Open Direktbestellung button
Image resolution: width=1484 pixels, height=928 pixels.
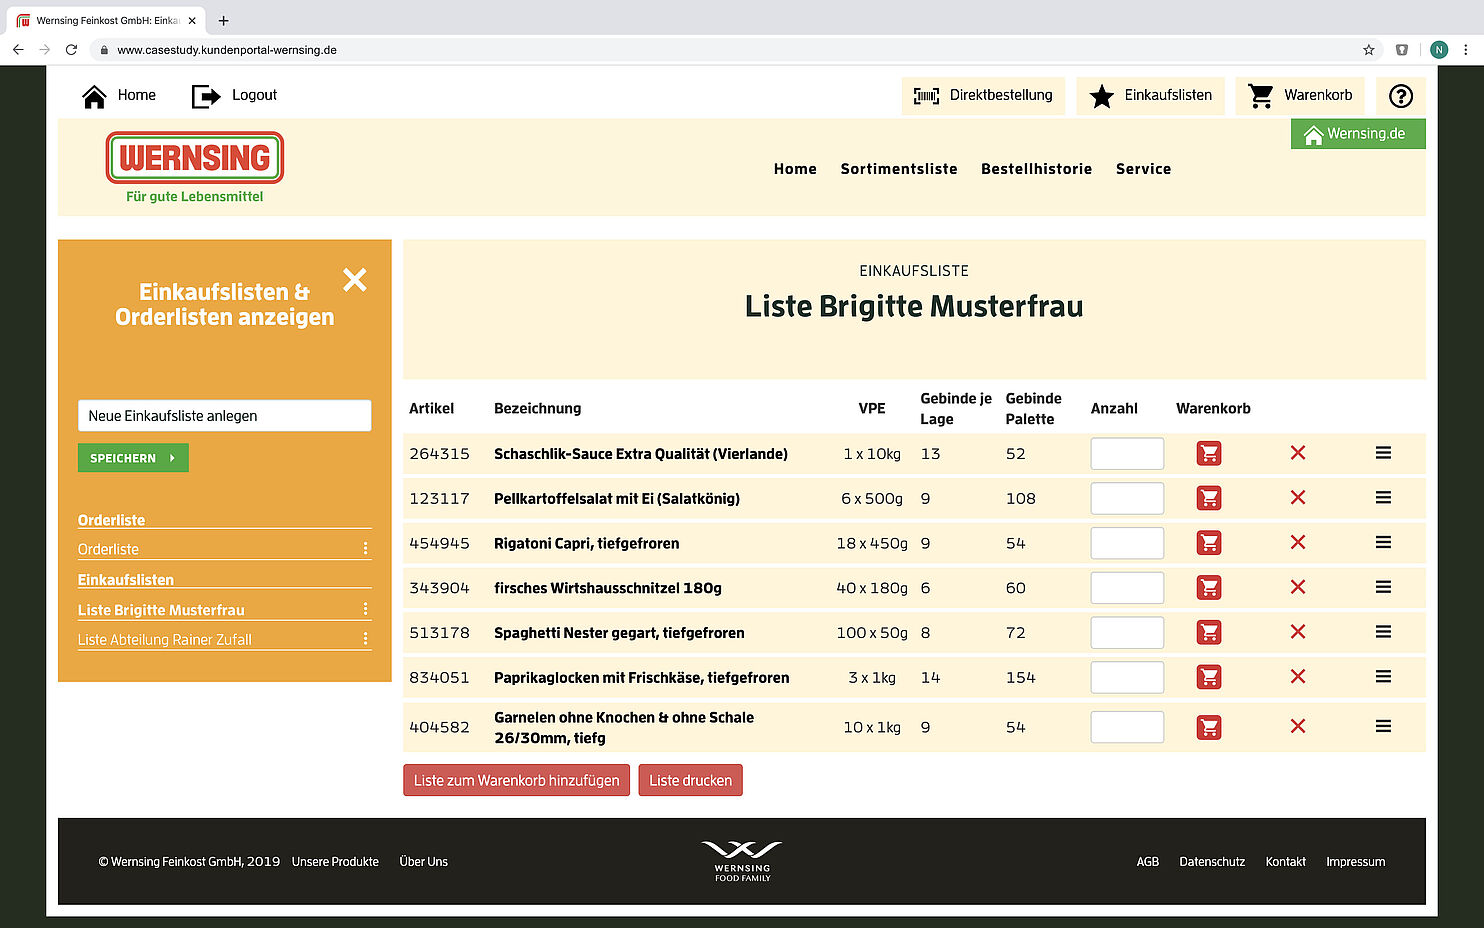983,96
